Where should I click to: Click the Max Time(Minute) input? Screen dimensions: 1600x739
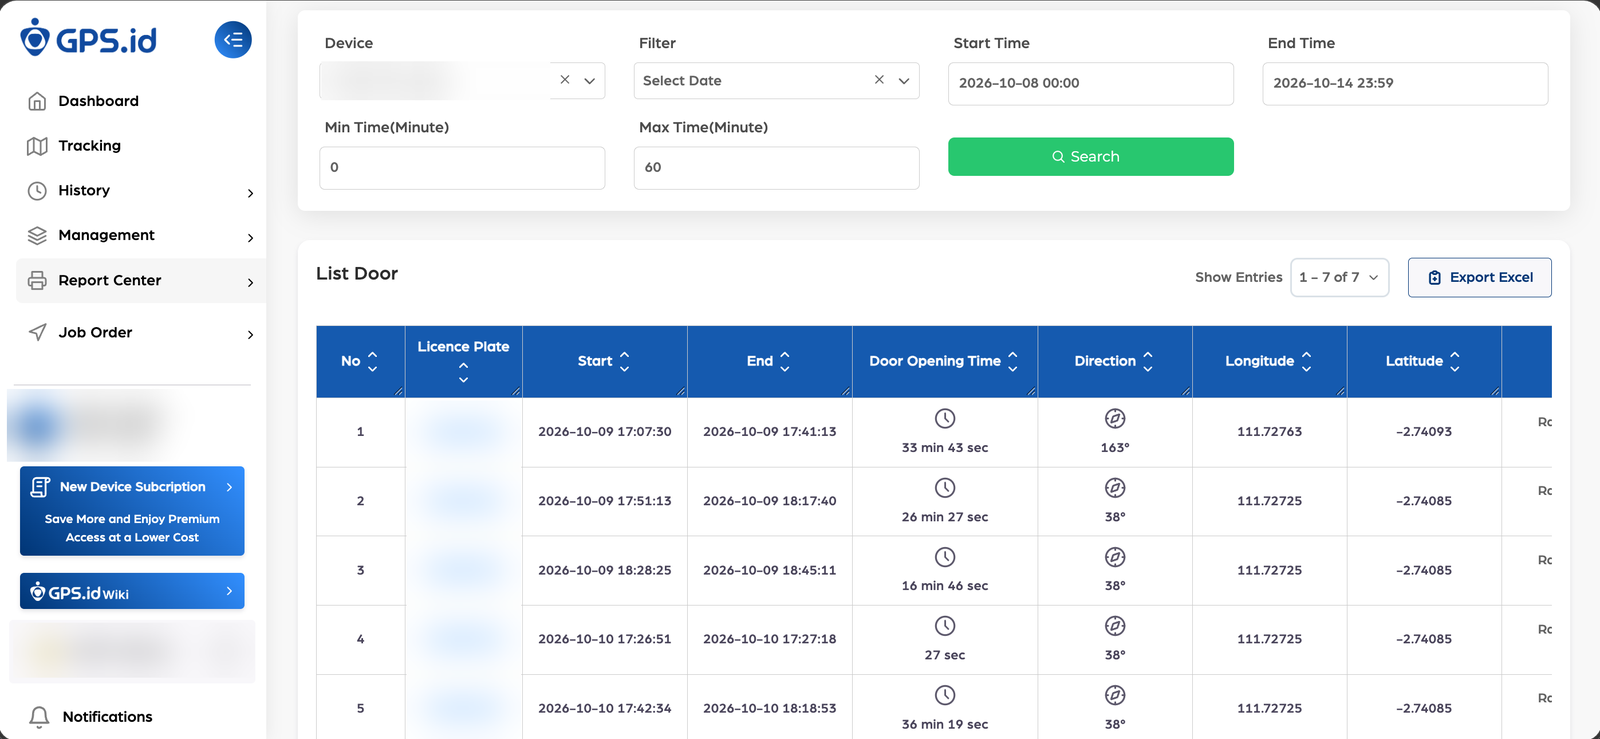[777, 168]
